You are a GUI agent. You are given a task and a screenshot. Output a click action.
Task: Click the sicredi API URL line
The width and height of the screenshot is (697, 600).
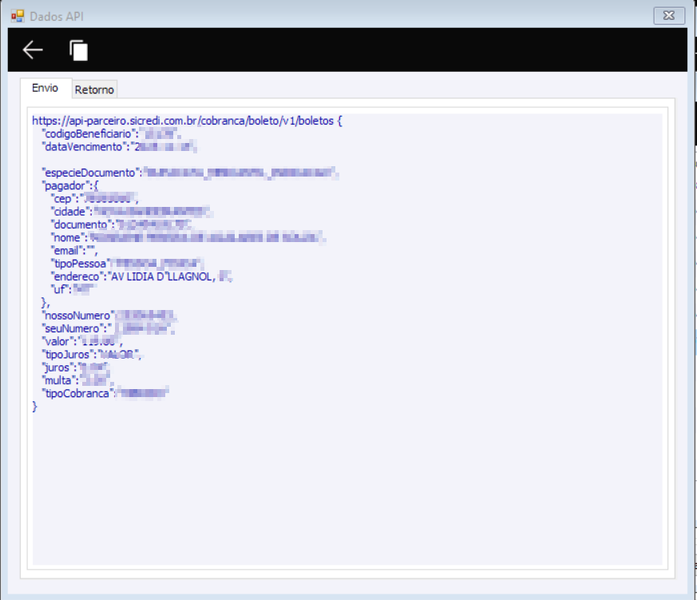[187, 121]
